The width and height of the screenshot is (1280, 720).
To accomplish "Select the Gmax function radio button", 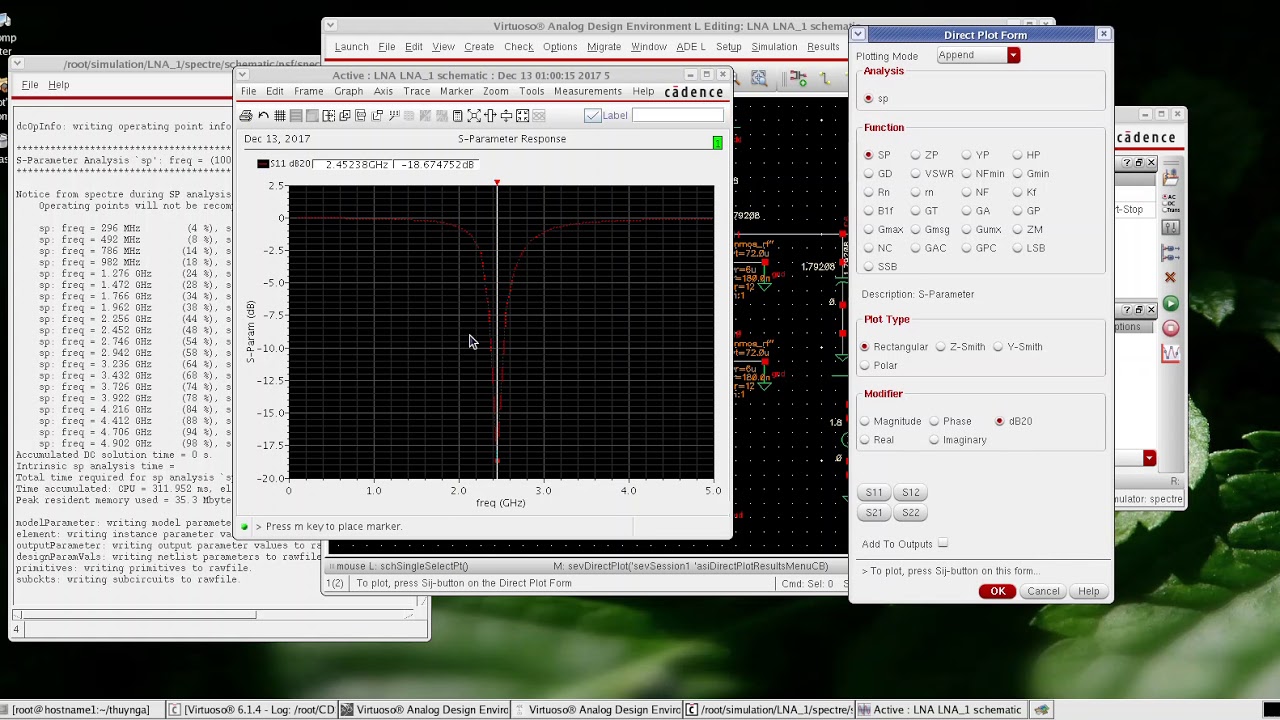I will [x=868, y=230].
